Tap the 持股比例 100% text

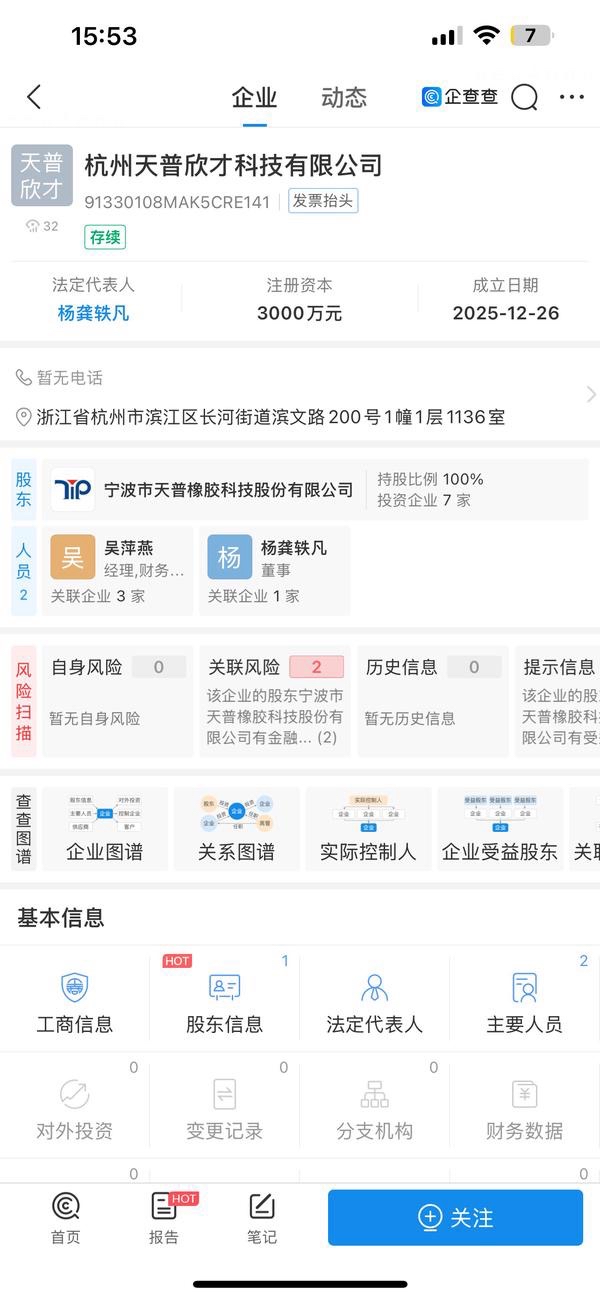[x=430, y=479]
